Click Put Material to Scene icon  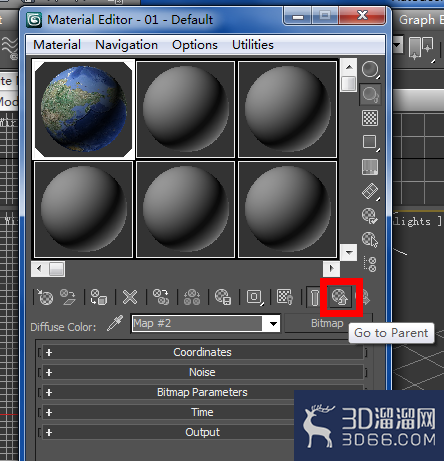(68, 297)
